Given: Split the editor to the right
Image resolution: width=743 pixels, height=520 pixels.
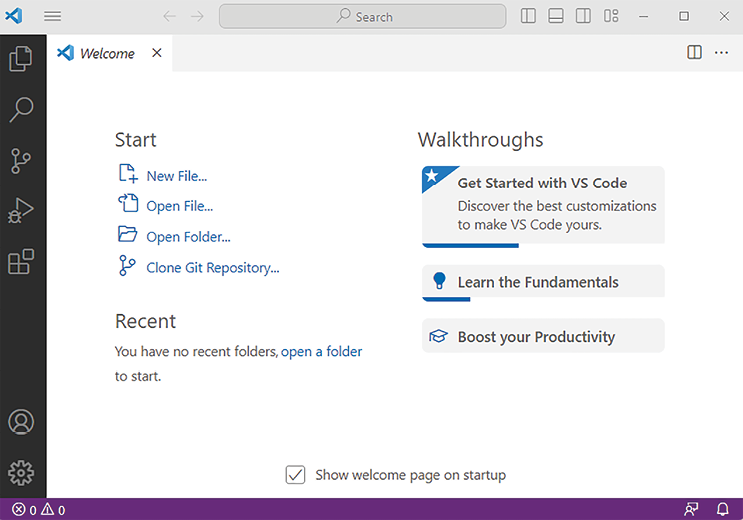Looking at the screenshot, I should [x=695, y=52].
